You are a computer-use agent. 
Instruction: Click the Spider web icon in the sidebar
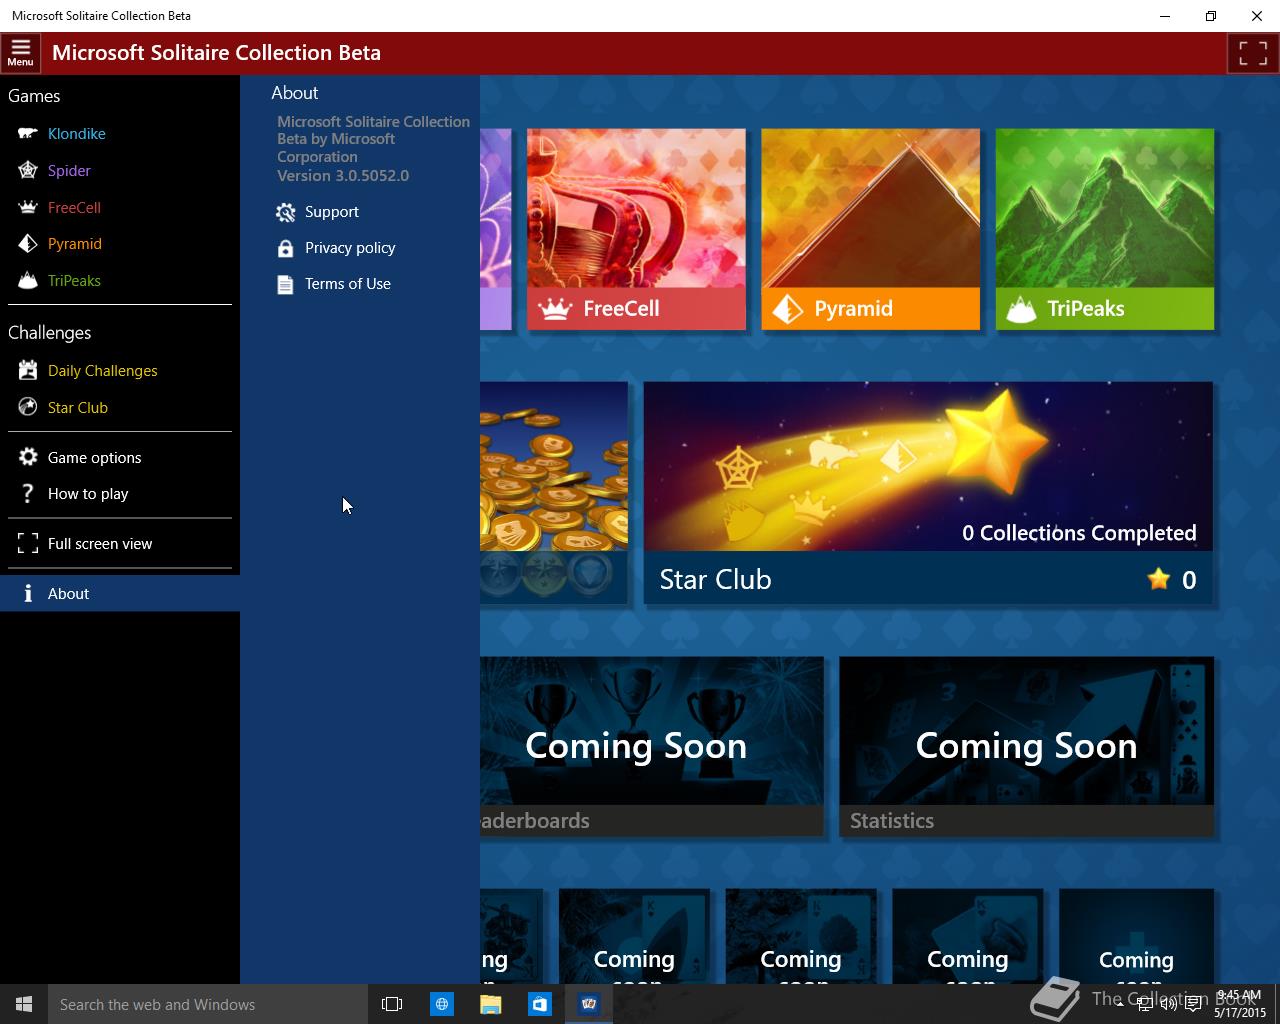click(x=28, y=170)
